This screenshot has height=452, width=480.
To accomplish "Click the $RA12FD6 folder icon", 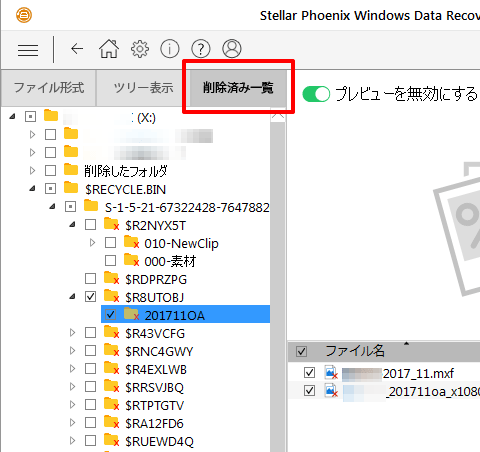I will pyautogui.click(x=111, y=422).
